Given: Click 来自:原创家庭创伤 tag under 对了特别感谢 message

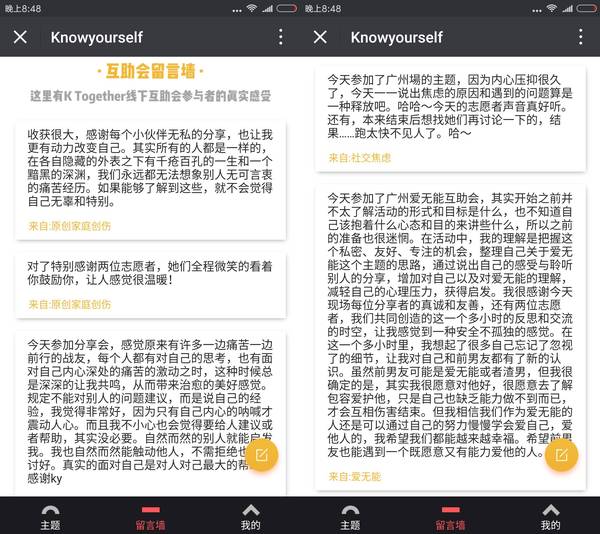Looking at the screenshot, I should [x=69, y=304].
